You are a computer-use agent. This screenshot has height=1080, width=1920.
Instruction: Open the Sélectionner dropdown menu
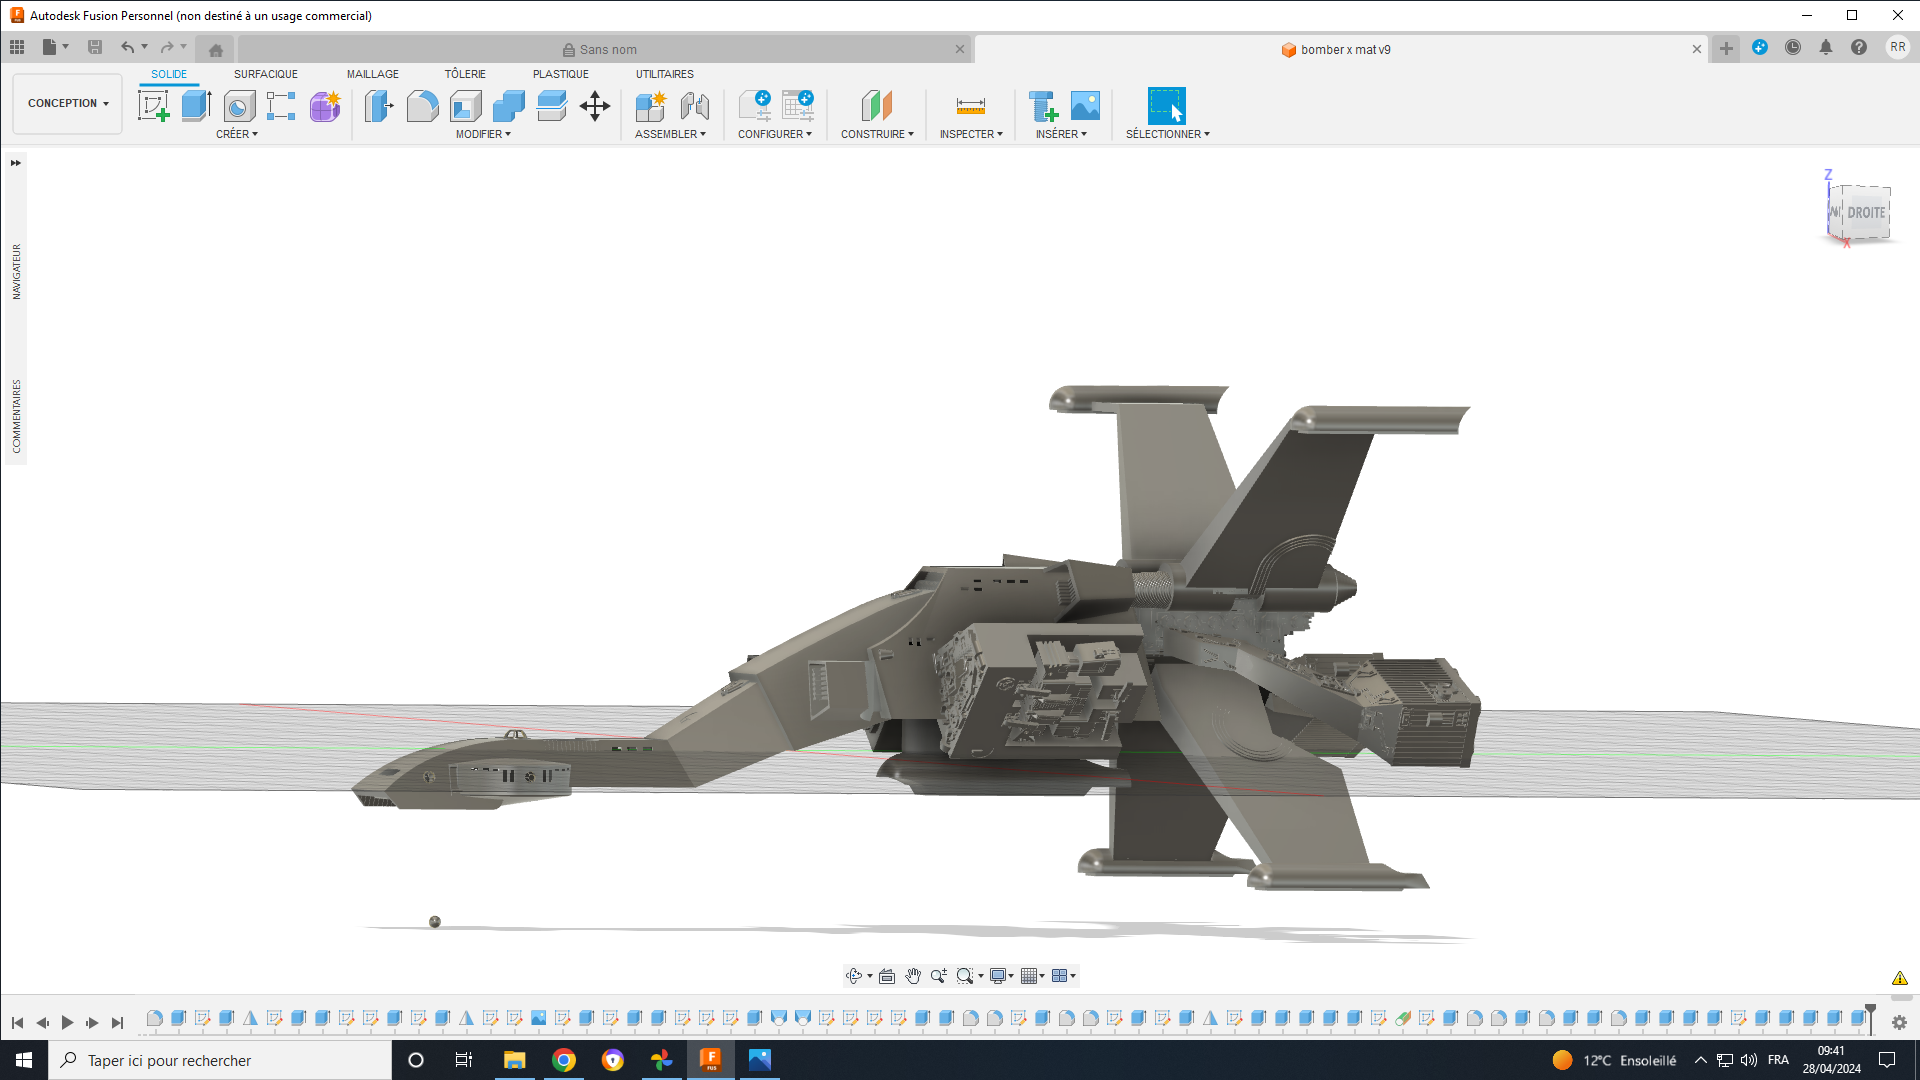[x=1167, y=134]
